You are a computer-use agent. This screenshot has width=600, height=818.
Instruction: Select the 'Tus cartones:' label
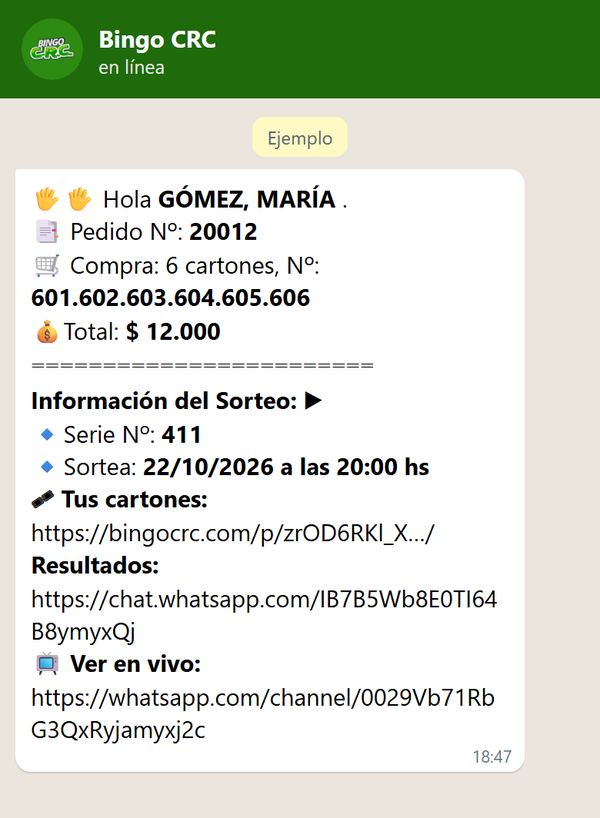click(135, 500)
